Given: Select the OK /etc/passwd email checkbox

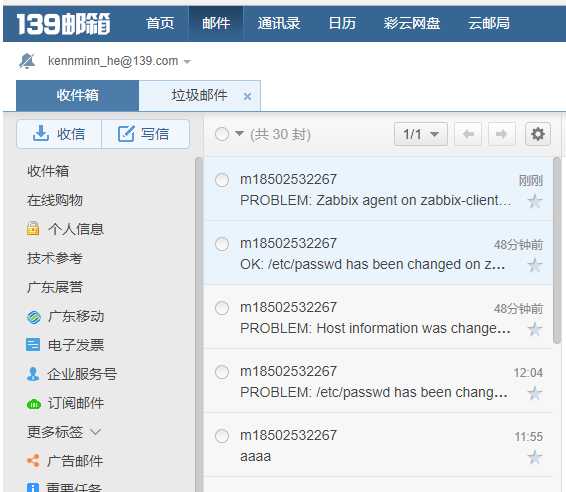Looking at the screenshot, I should (222, 244).
